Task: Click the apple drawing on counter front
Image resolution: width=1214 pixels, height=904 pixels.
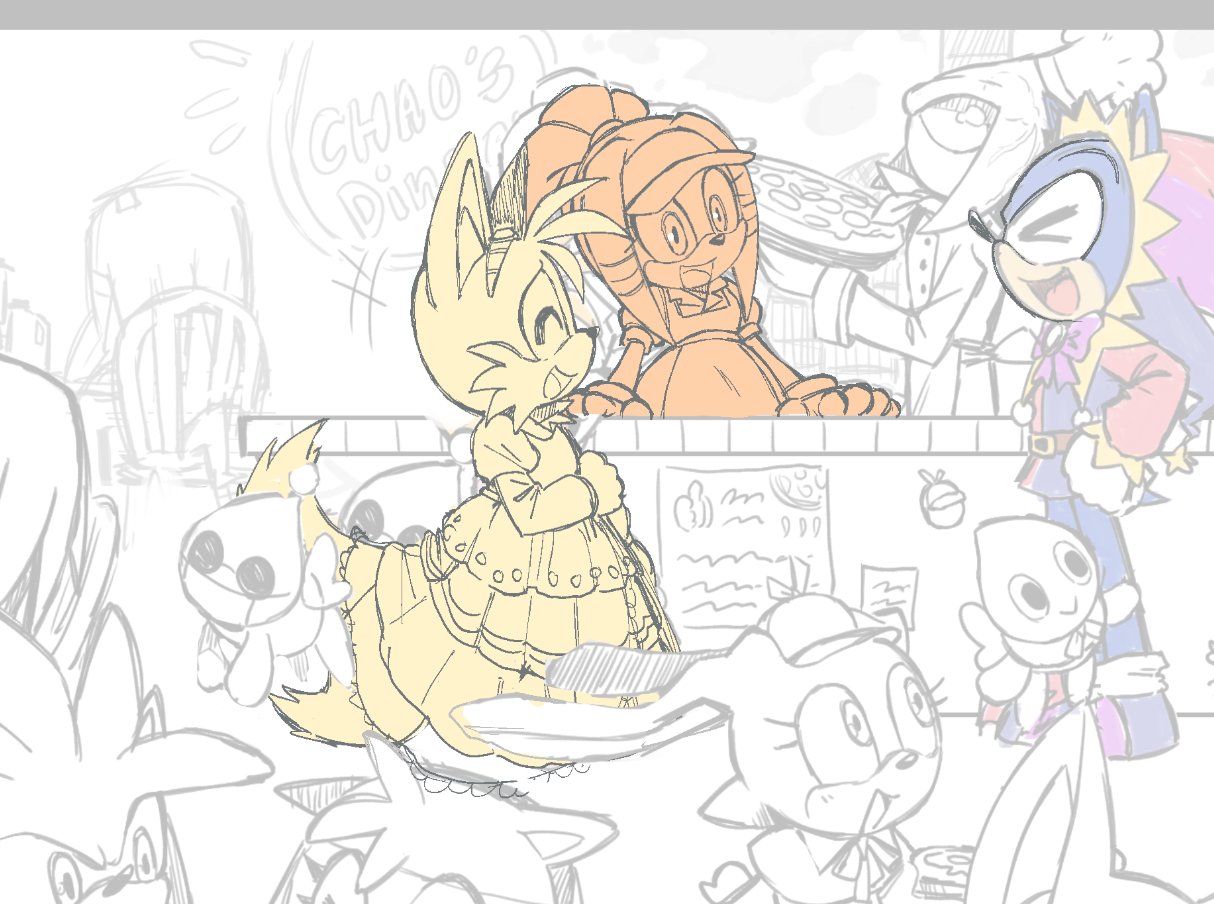Action: (942, 498)
